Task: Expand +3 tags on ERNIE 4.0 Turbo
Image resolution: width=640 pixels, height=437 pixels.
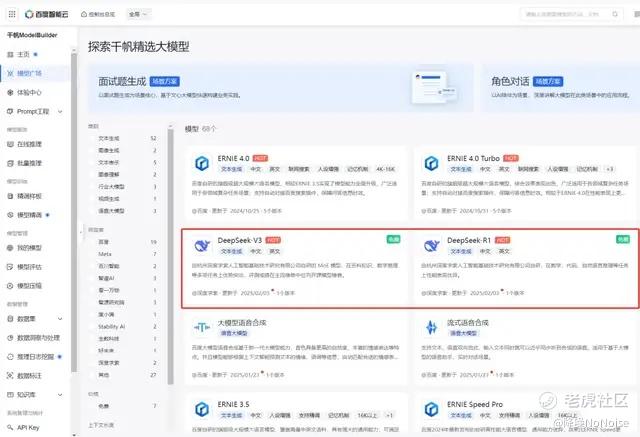Action: tap(610, 169)
